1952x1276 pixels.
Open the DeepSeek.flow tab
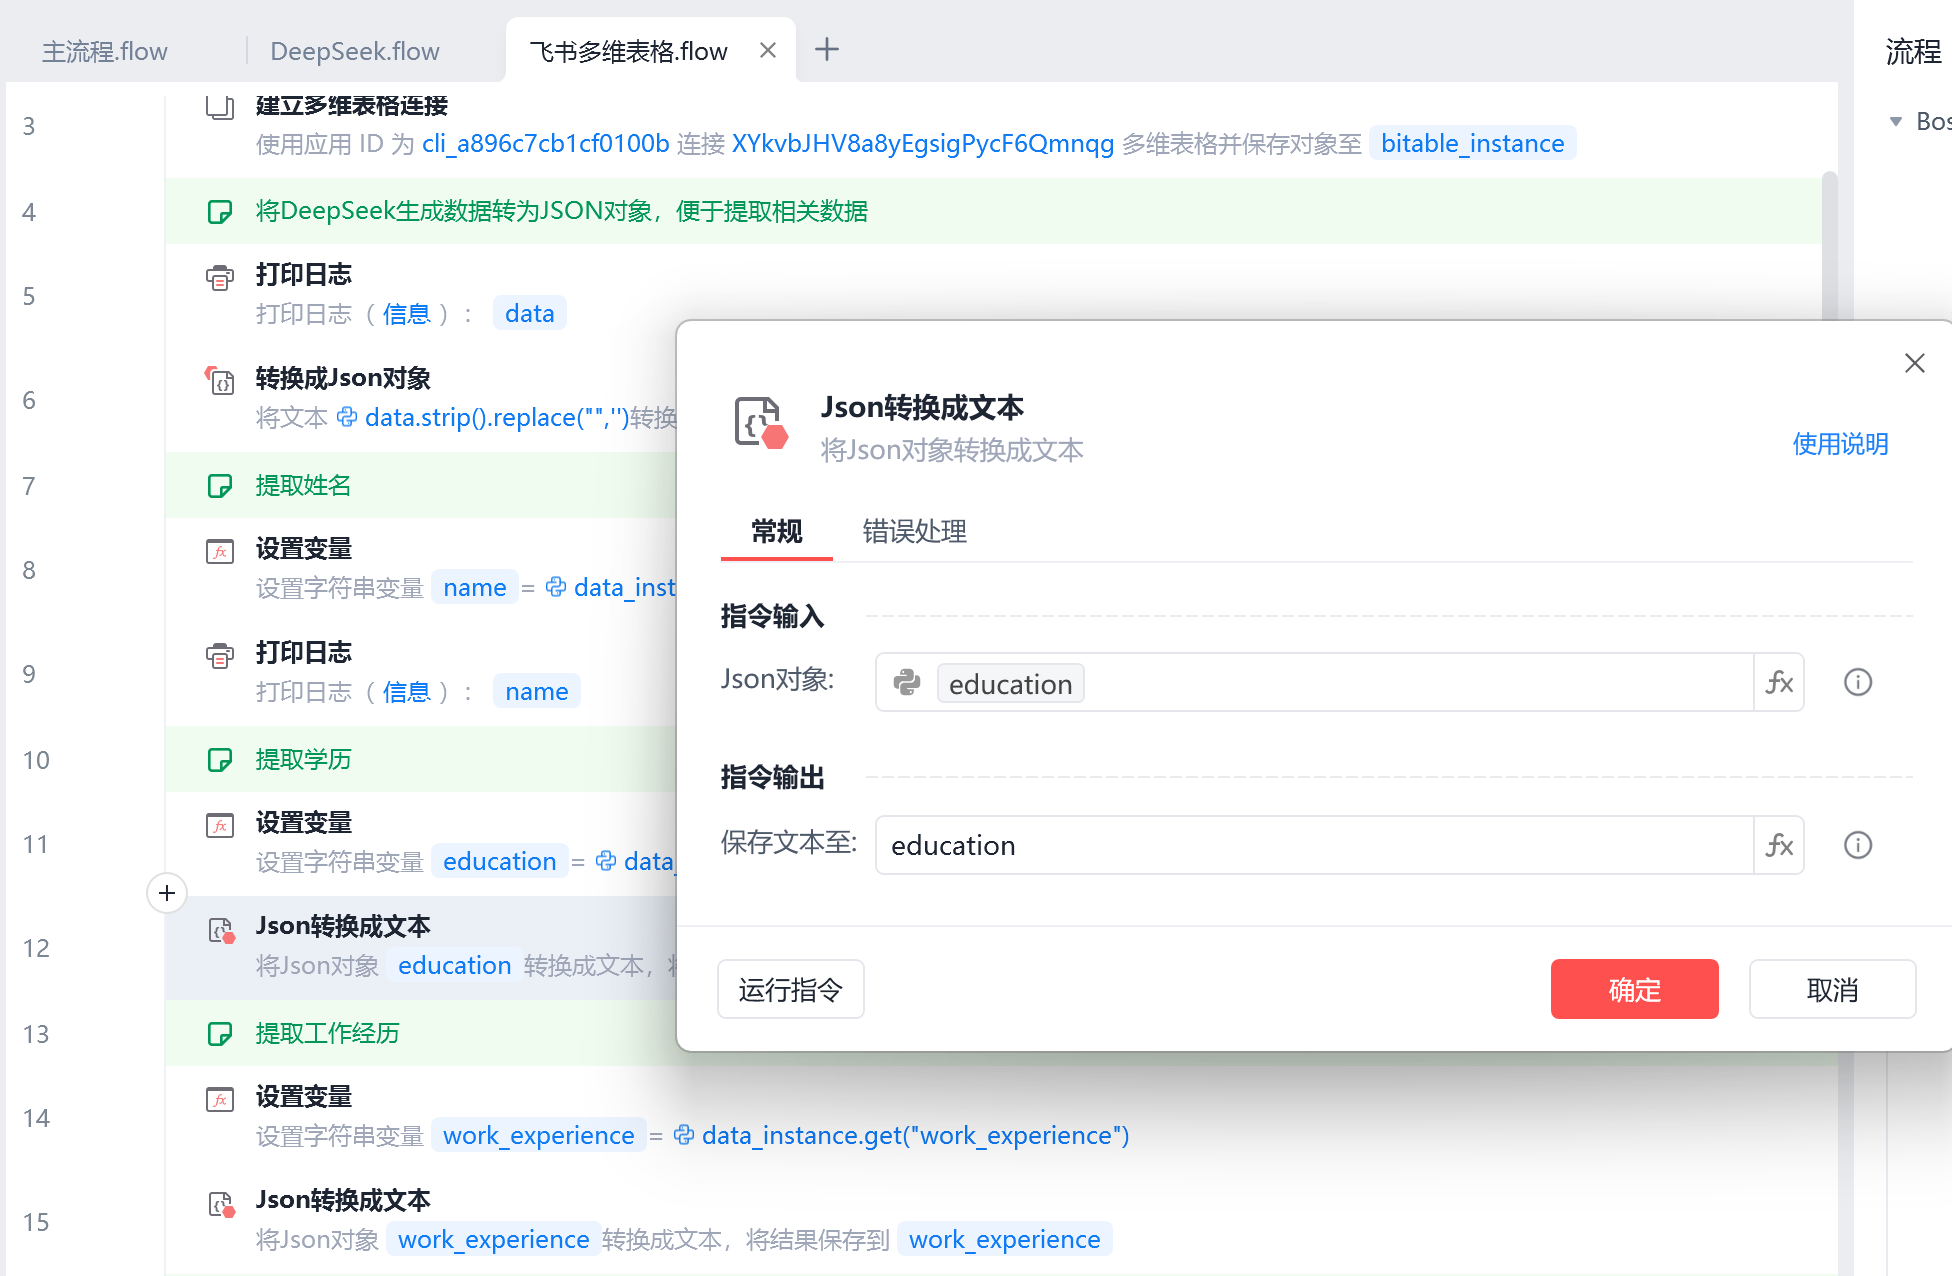click(x=354, y=51)
